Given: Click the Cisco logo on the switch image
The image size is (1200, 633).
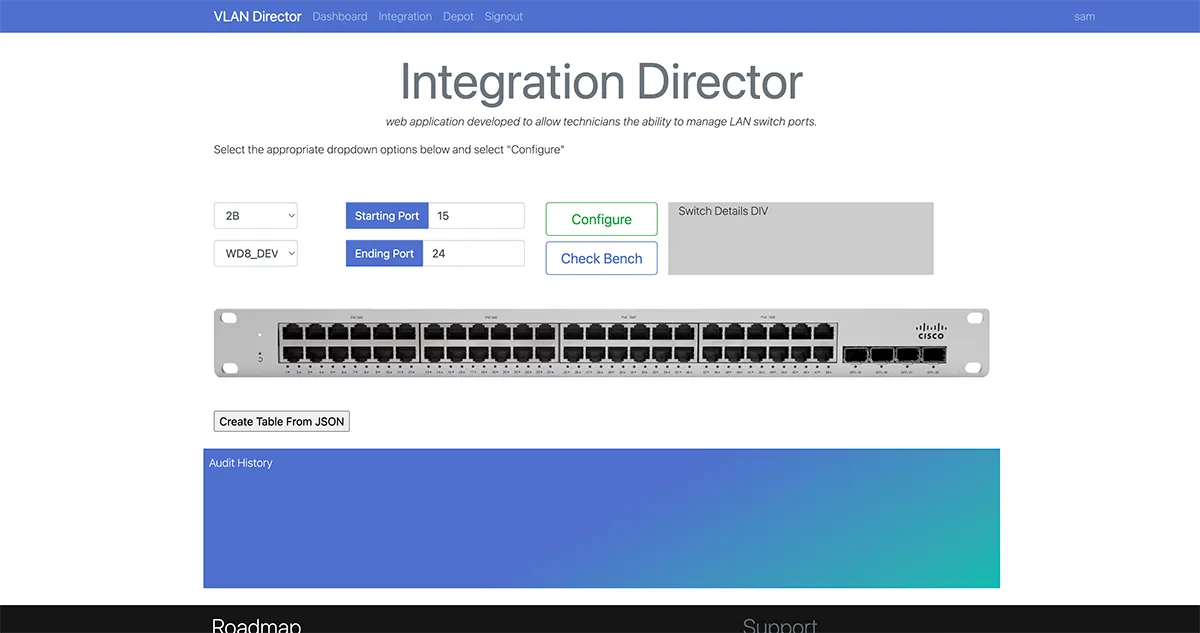Looking at the screenshot, I should point(933,331).
